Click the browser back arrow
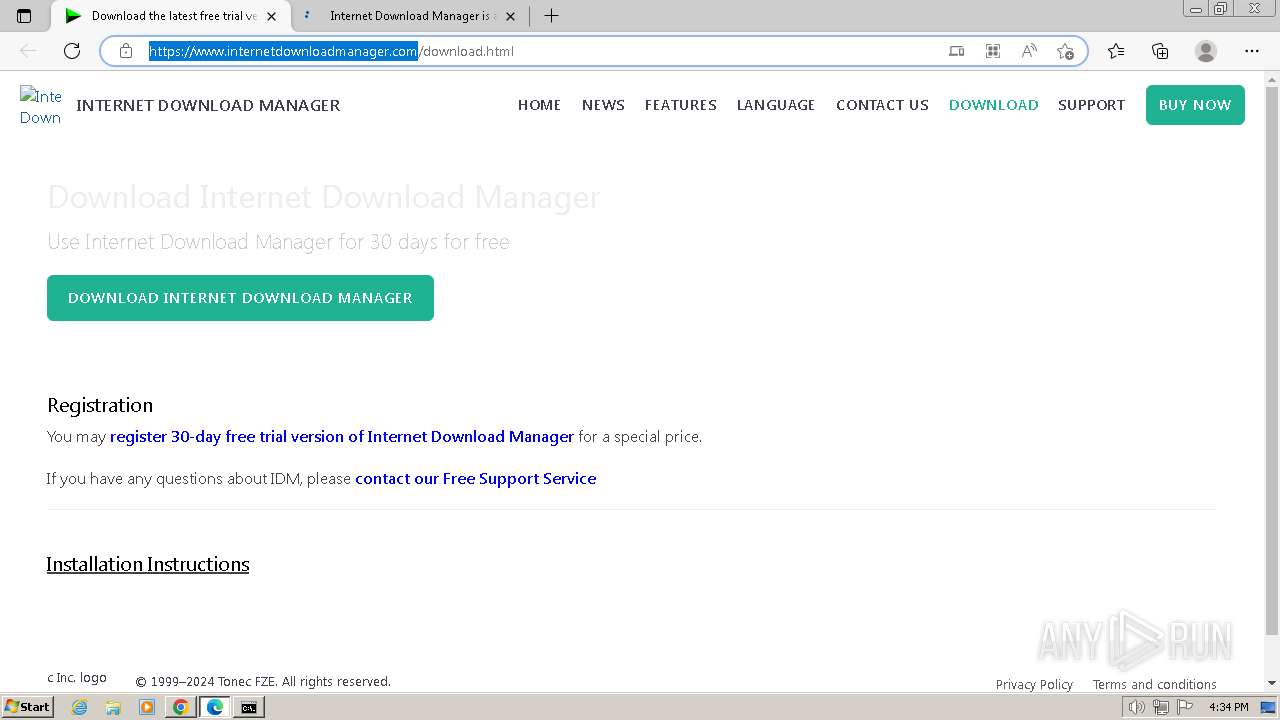Image resolution: width=1280 pixels, height=720 pixels. click(x=28, y=51)
